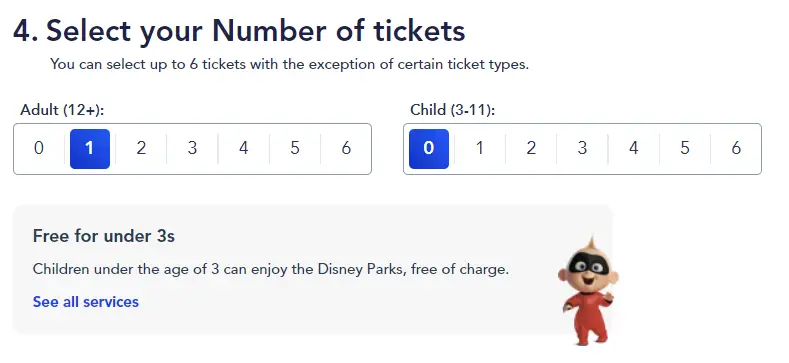The height and width of the screenshot is (363, 789).
Task: Open the See all services link
Action: pyautogui.click(x=86, y=302)
